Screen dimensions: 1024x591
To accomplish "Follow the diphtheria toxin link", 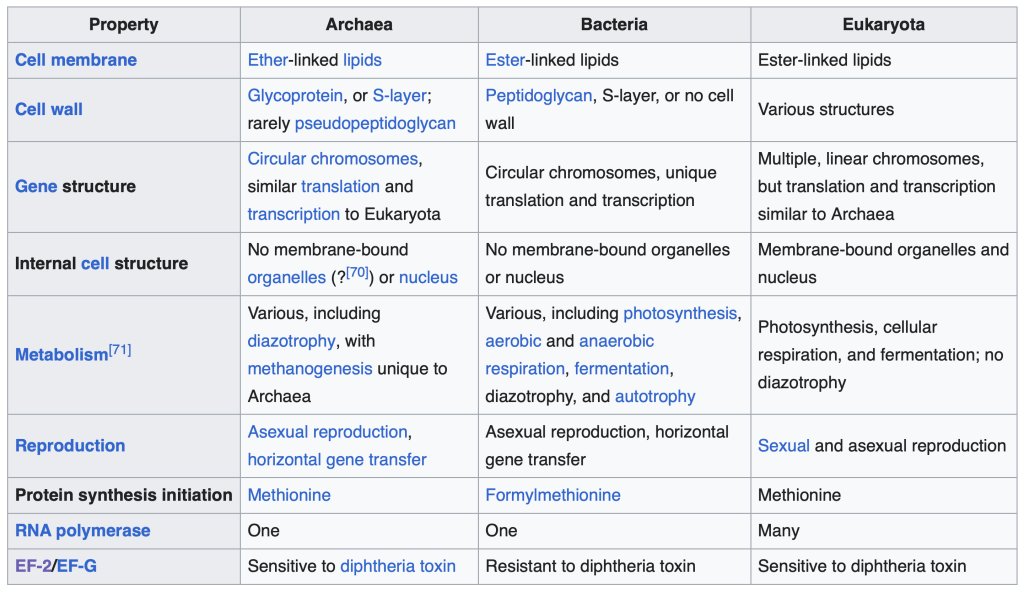I will point(398,567).
